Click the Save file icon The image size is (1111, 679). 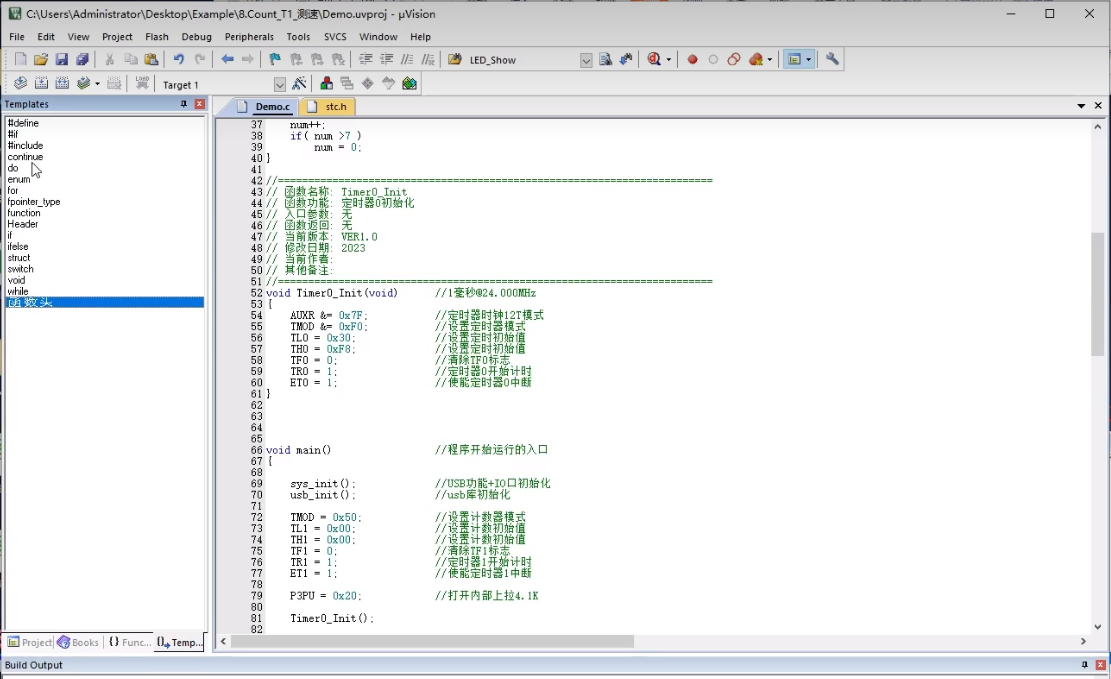click(x=62, y=60)
